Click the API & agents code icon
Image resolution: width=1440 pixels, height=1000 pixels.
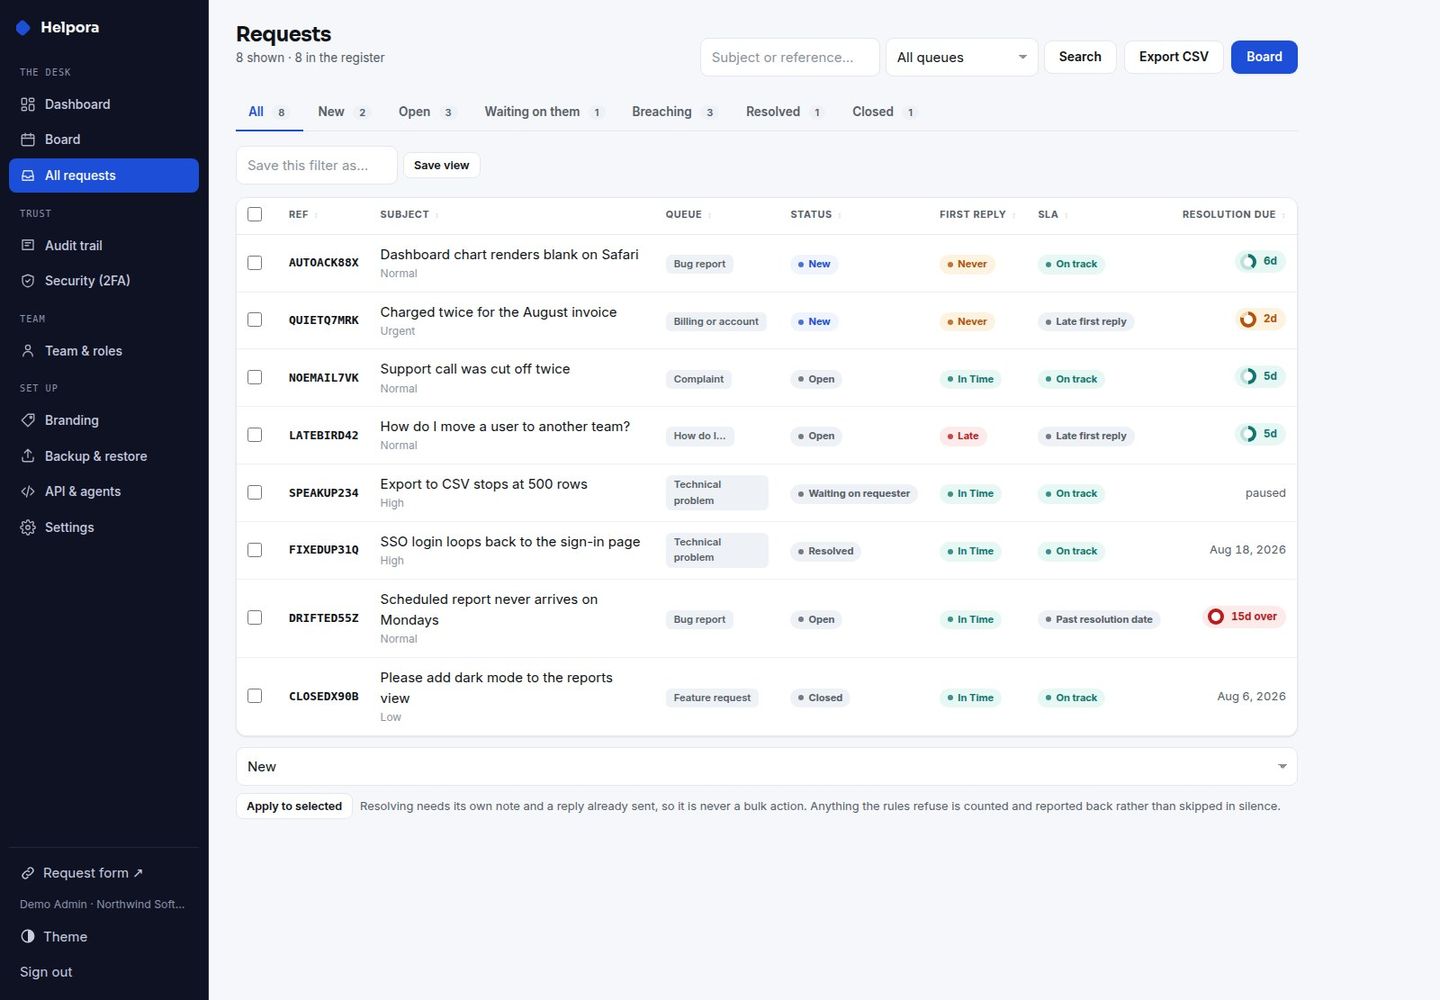28,491
